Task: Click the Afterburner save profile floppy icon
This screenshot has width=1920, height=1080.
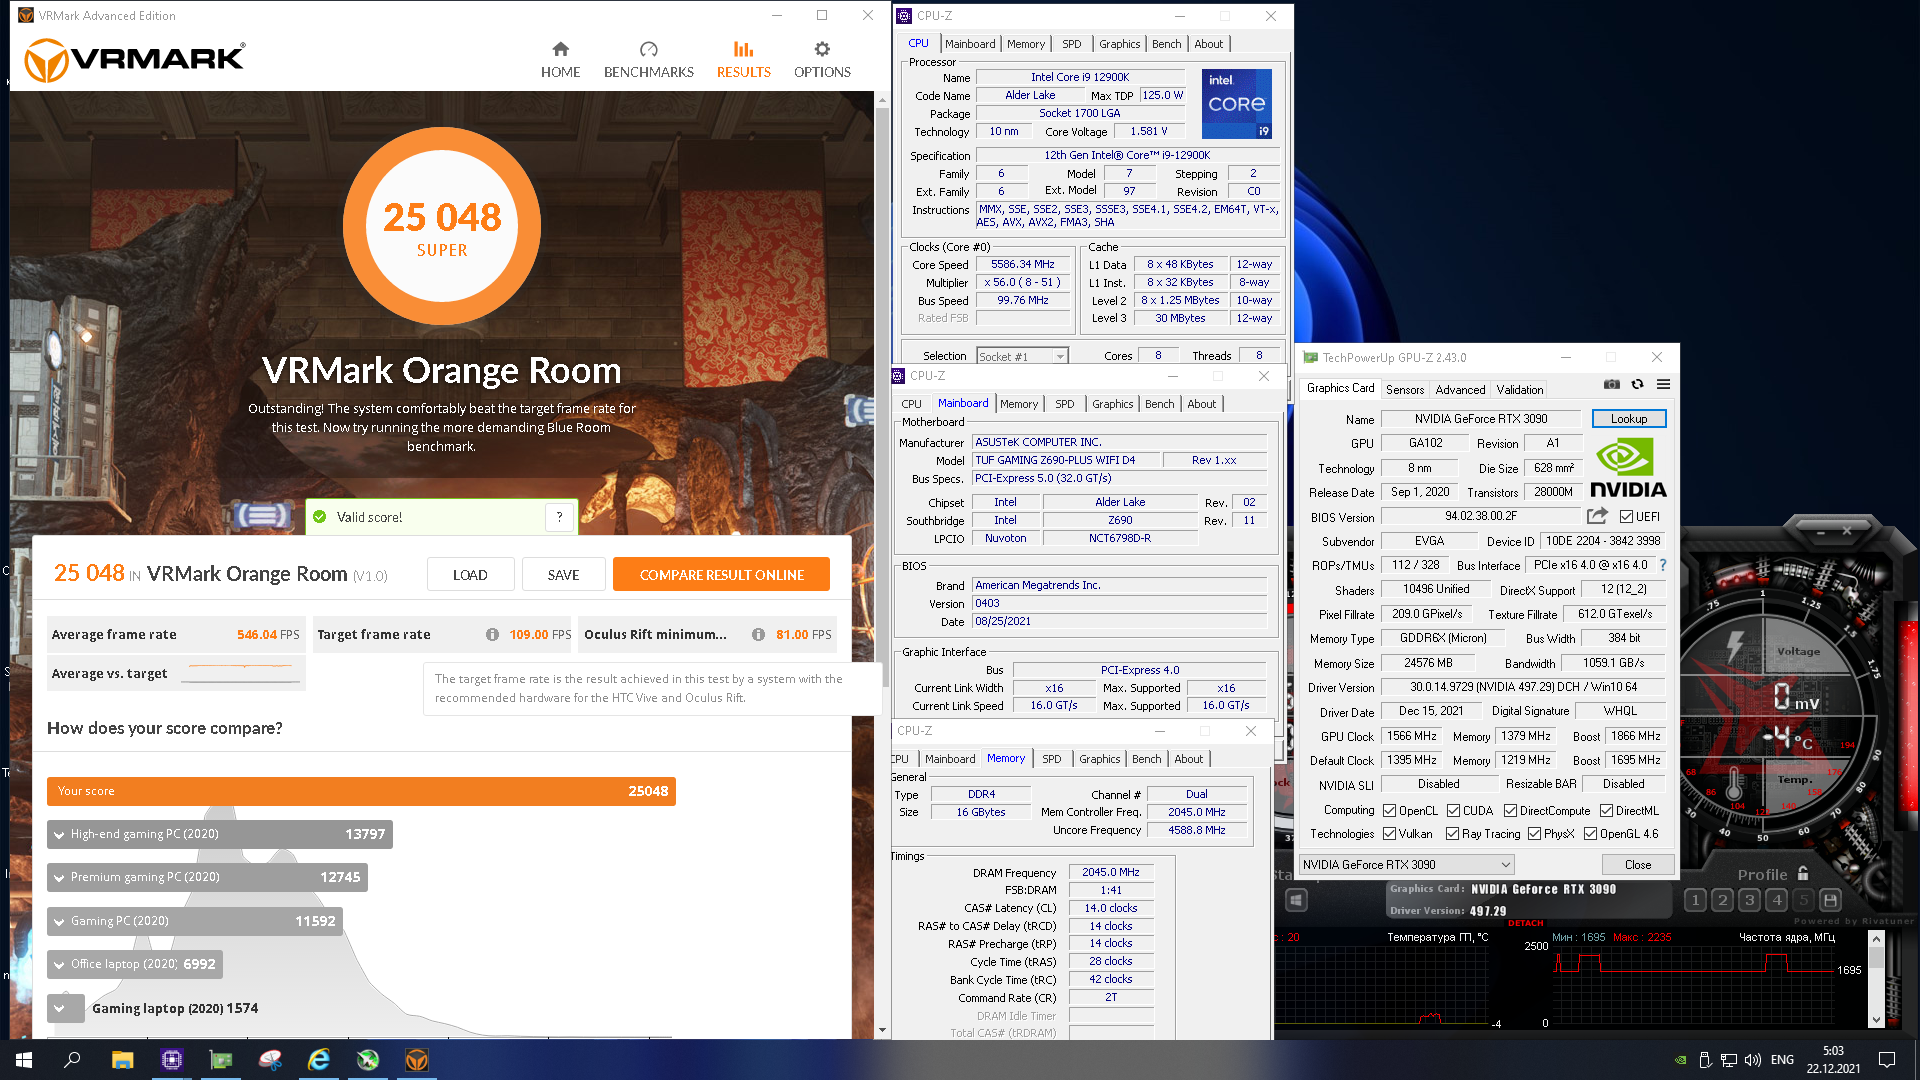Action: tap(1830, 900)
